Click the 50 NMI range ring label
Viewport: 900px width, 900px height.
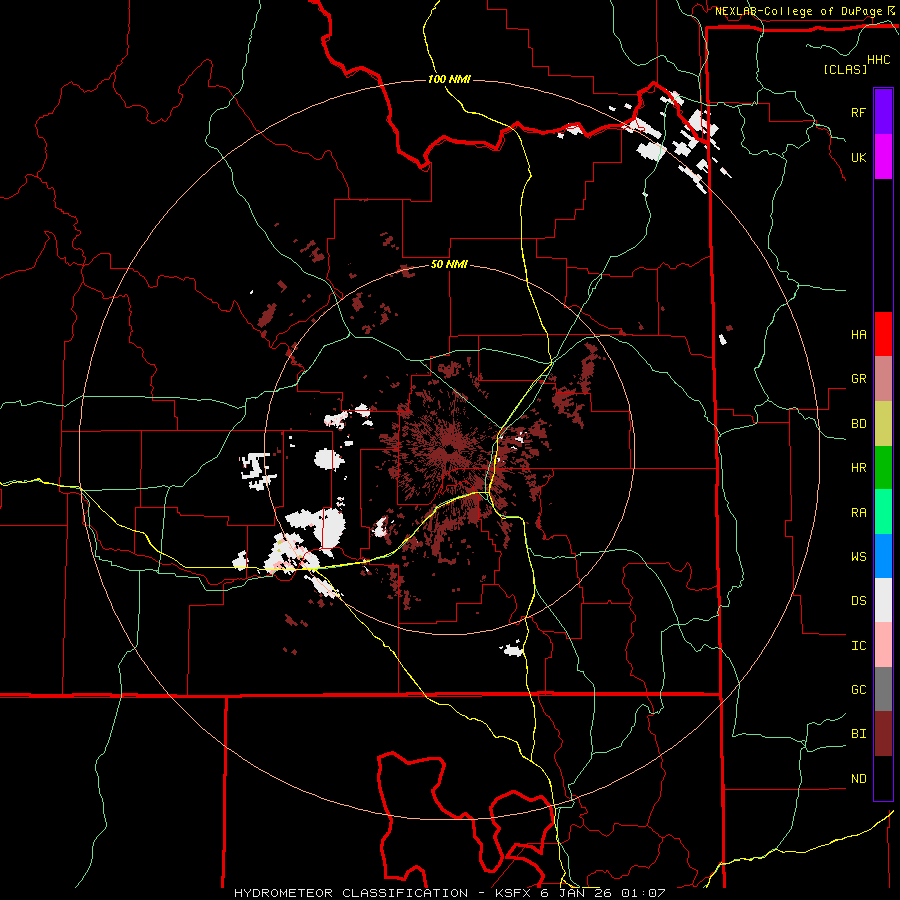pos(449,265)
